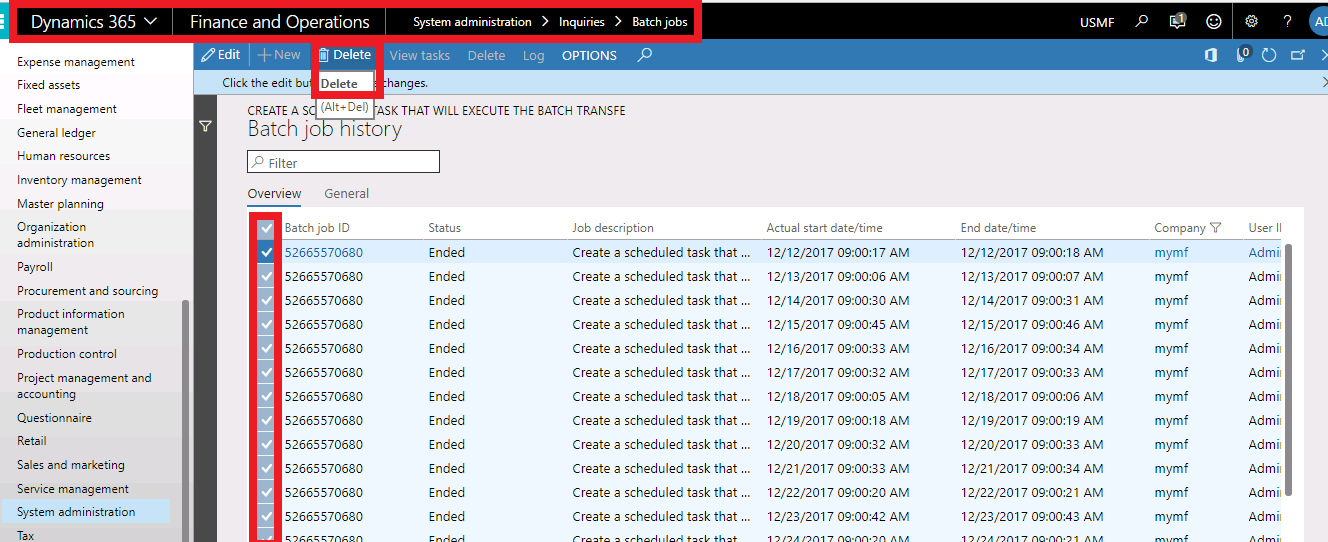
Task: Open batch job ID link started 12/12/2017
Action: (x=324, y=252)
